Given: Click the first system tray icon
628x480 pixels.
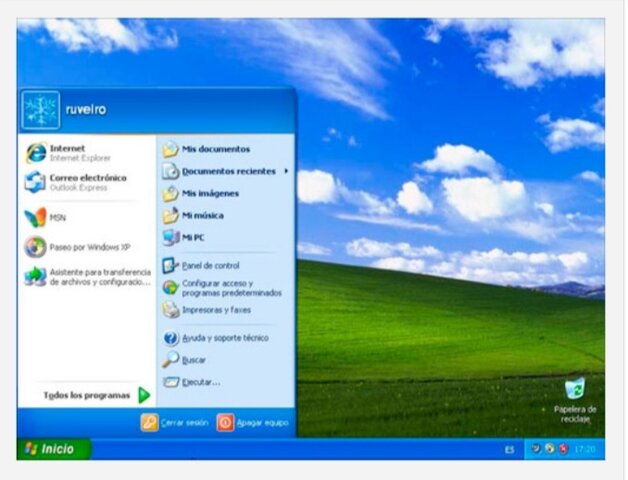Looking at the screenshot, I should tap(536, 449).
